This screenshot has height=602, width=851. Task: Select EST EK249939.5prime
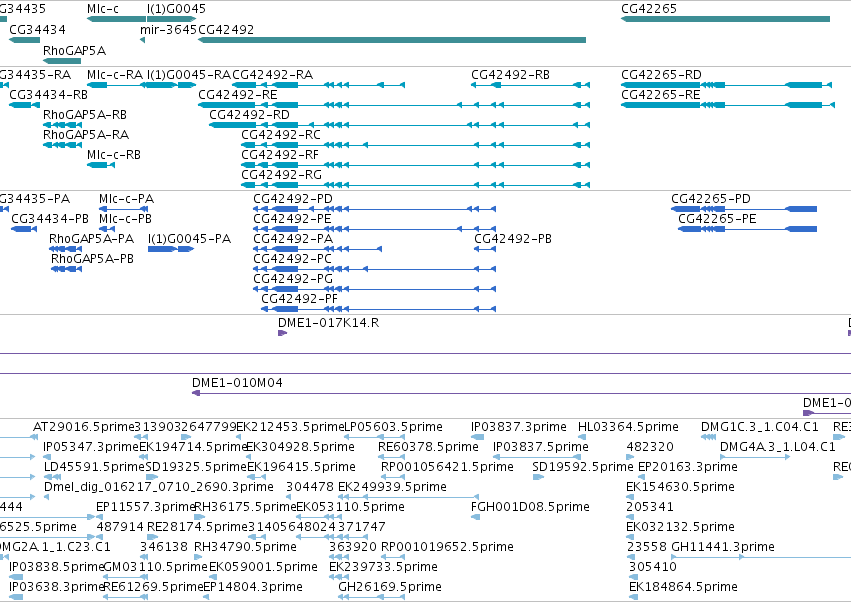point(409,497)
